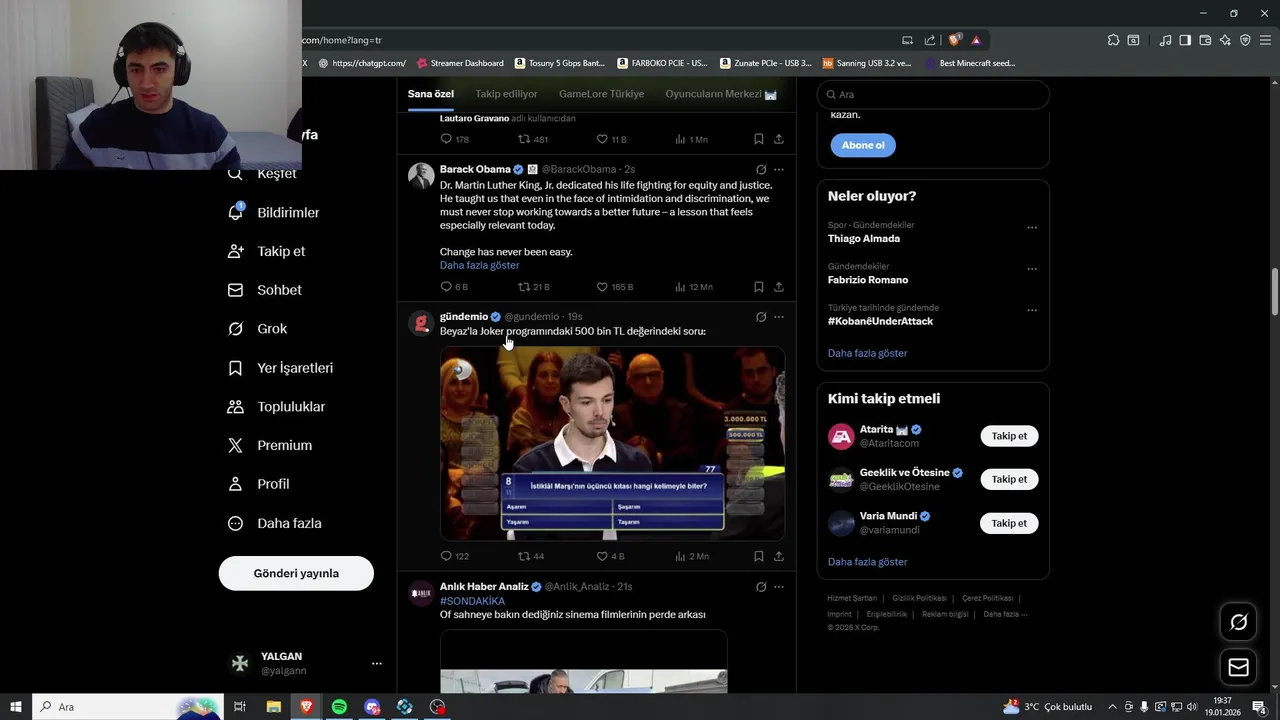This screenshot has height=720, width=1280.
Task: Open the Brave Shields icon
Action: (x=955, y=40)
